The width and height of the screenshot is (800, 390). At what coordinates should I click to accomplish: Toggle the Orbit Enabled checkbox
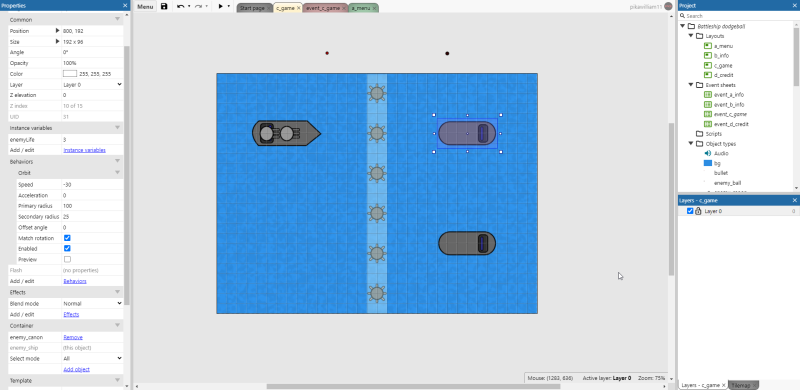click(67, 249)
